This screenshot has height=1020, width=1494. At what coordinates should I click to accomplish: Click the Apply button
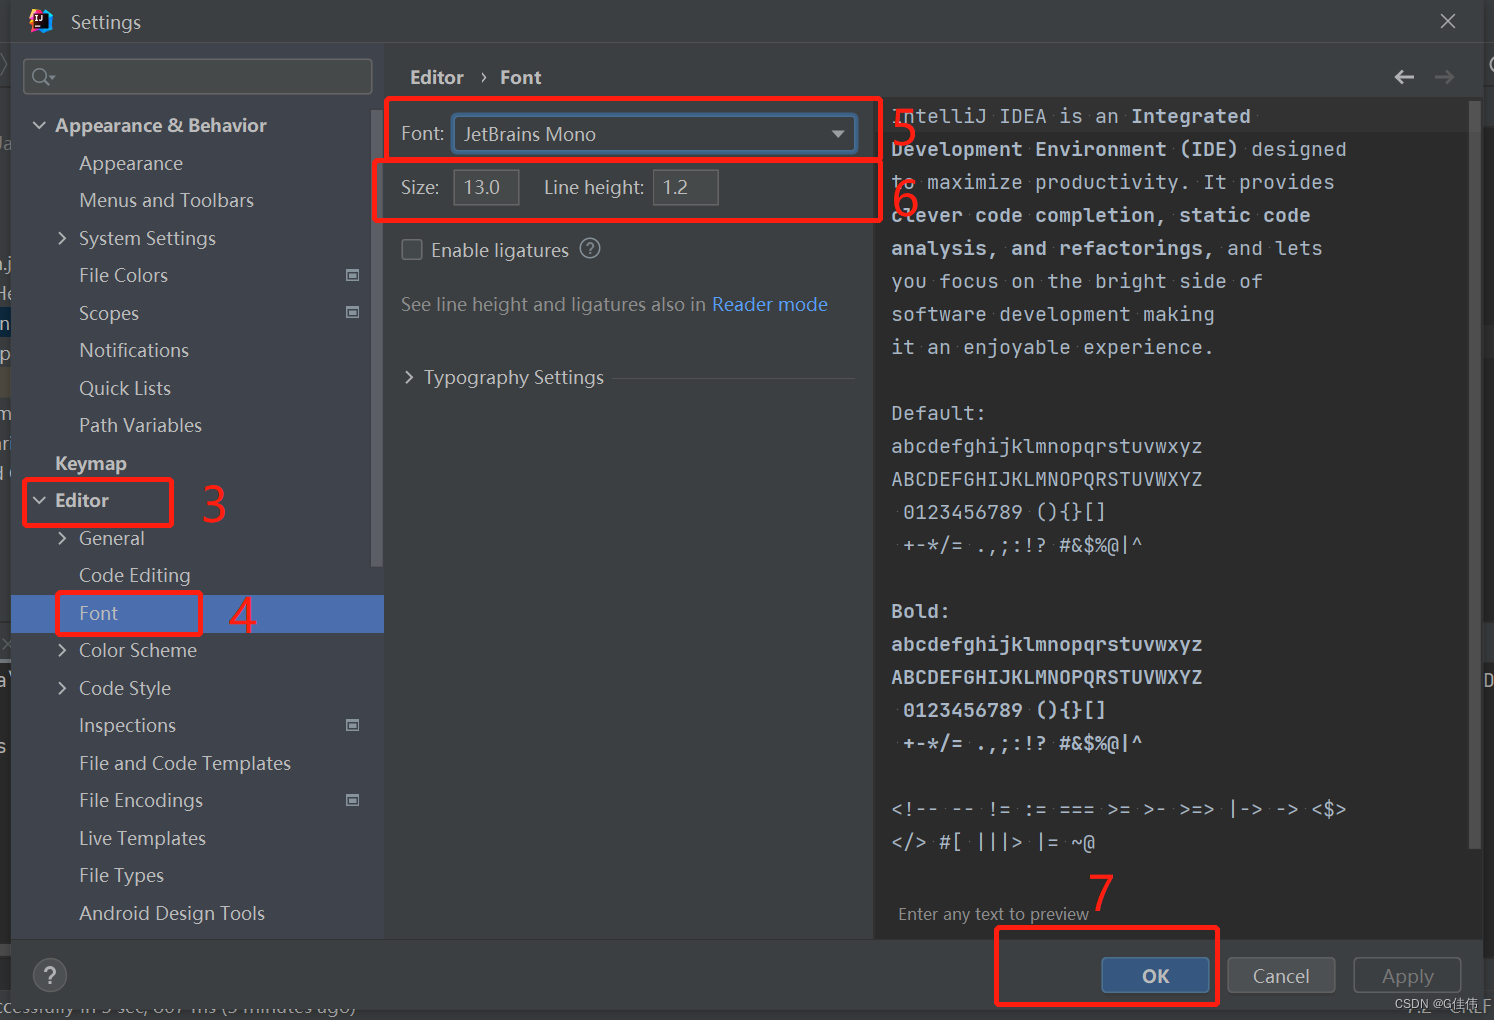[1407, 976]
